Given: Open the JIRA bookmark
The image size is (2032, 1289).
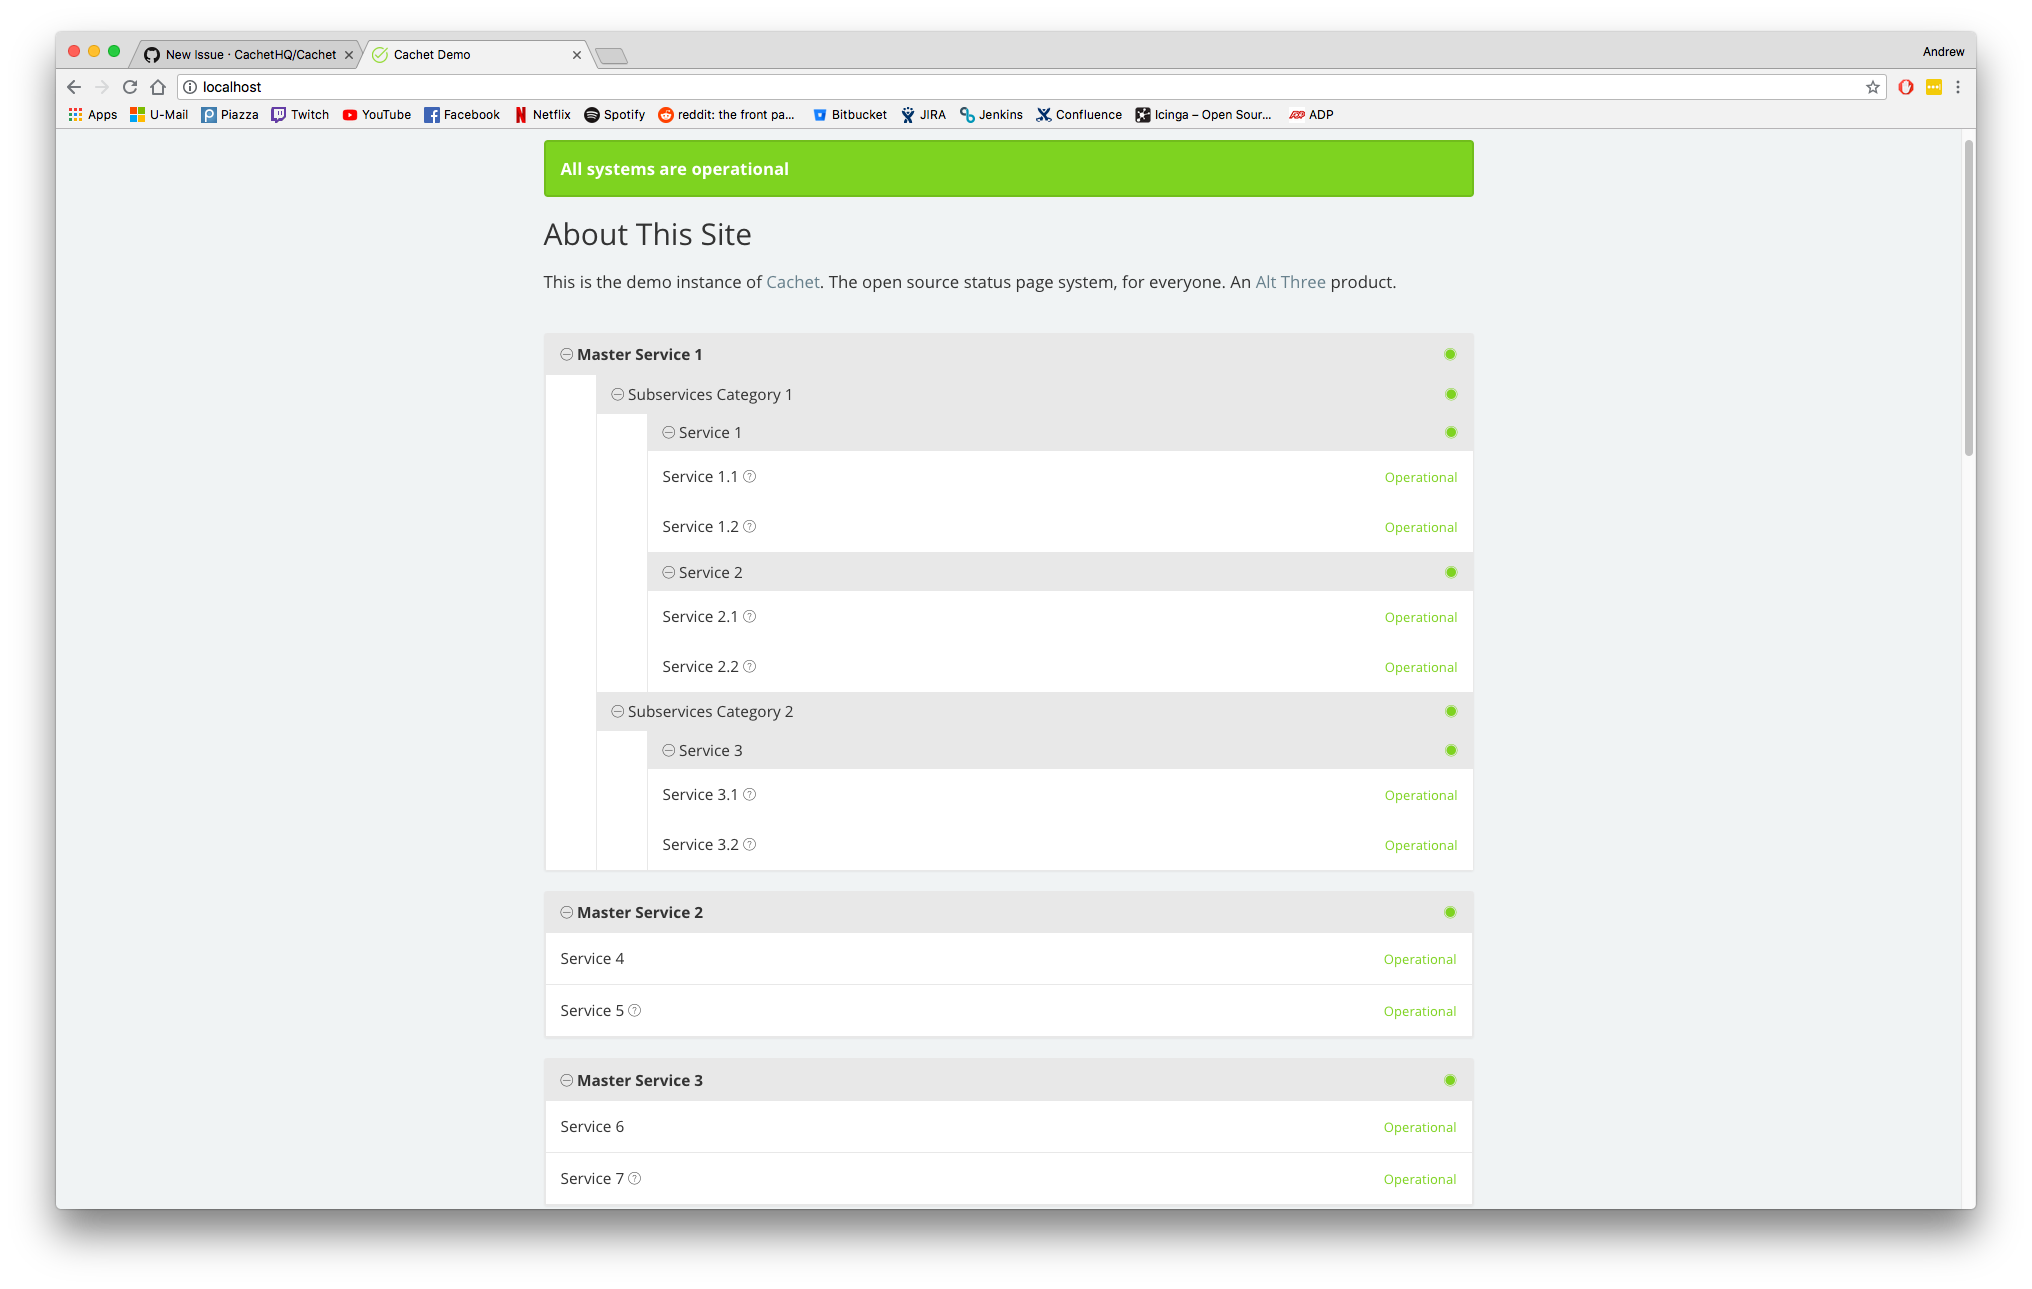Looking at the screenshot, I should [x=922, y=114].
